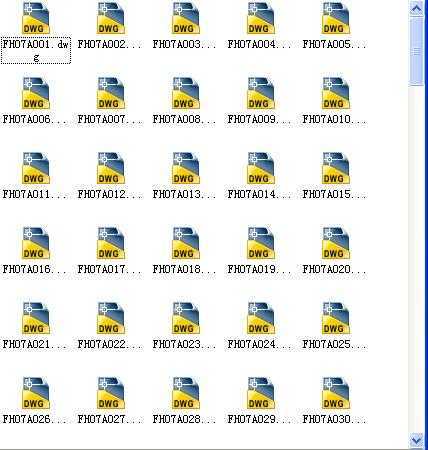Viewport: 428px width, 450px height.
Task: Highlight the FH07A017 DWG file icon
Action: click(x=111, y=243)
